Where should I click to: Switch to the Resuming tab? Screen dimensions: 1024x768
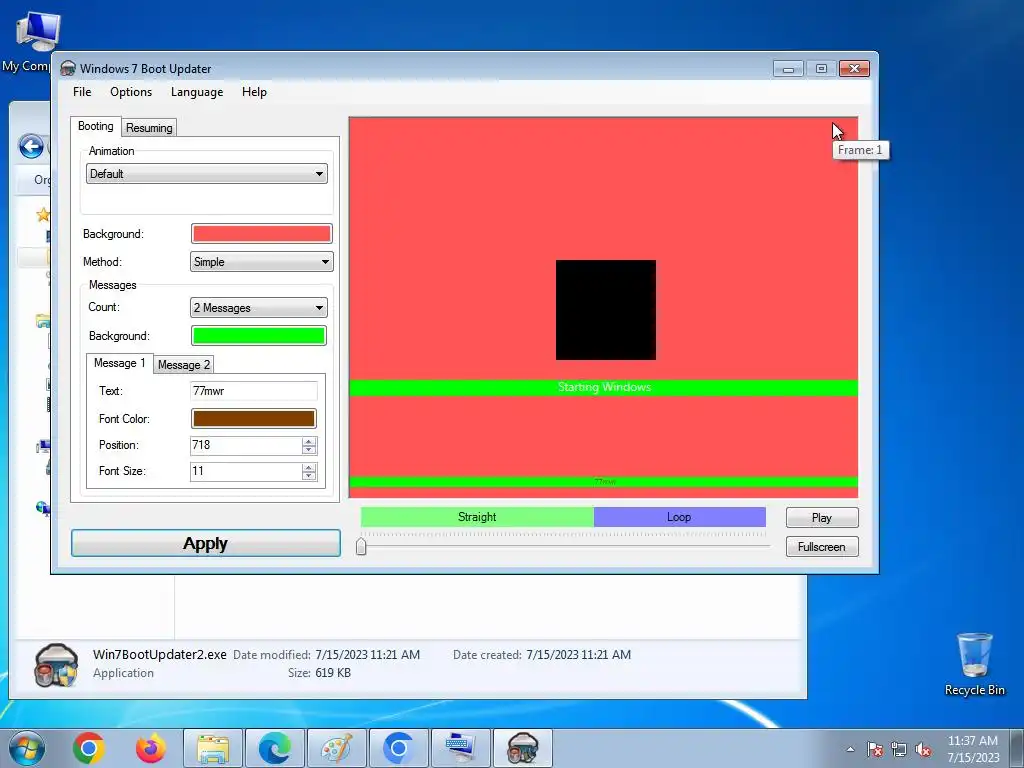point(149,128)
